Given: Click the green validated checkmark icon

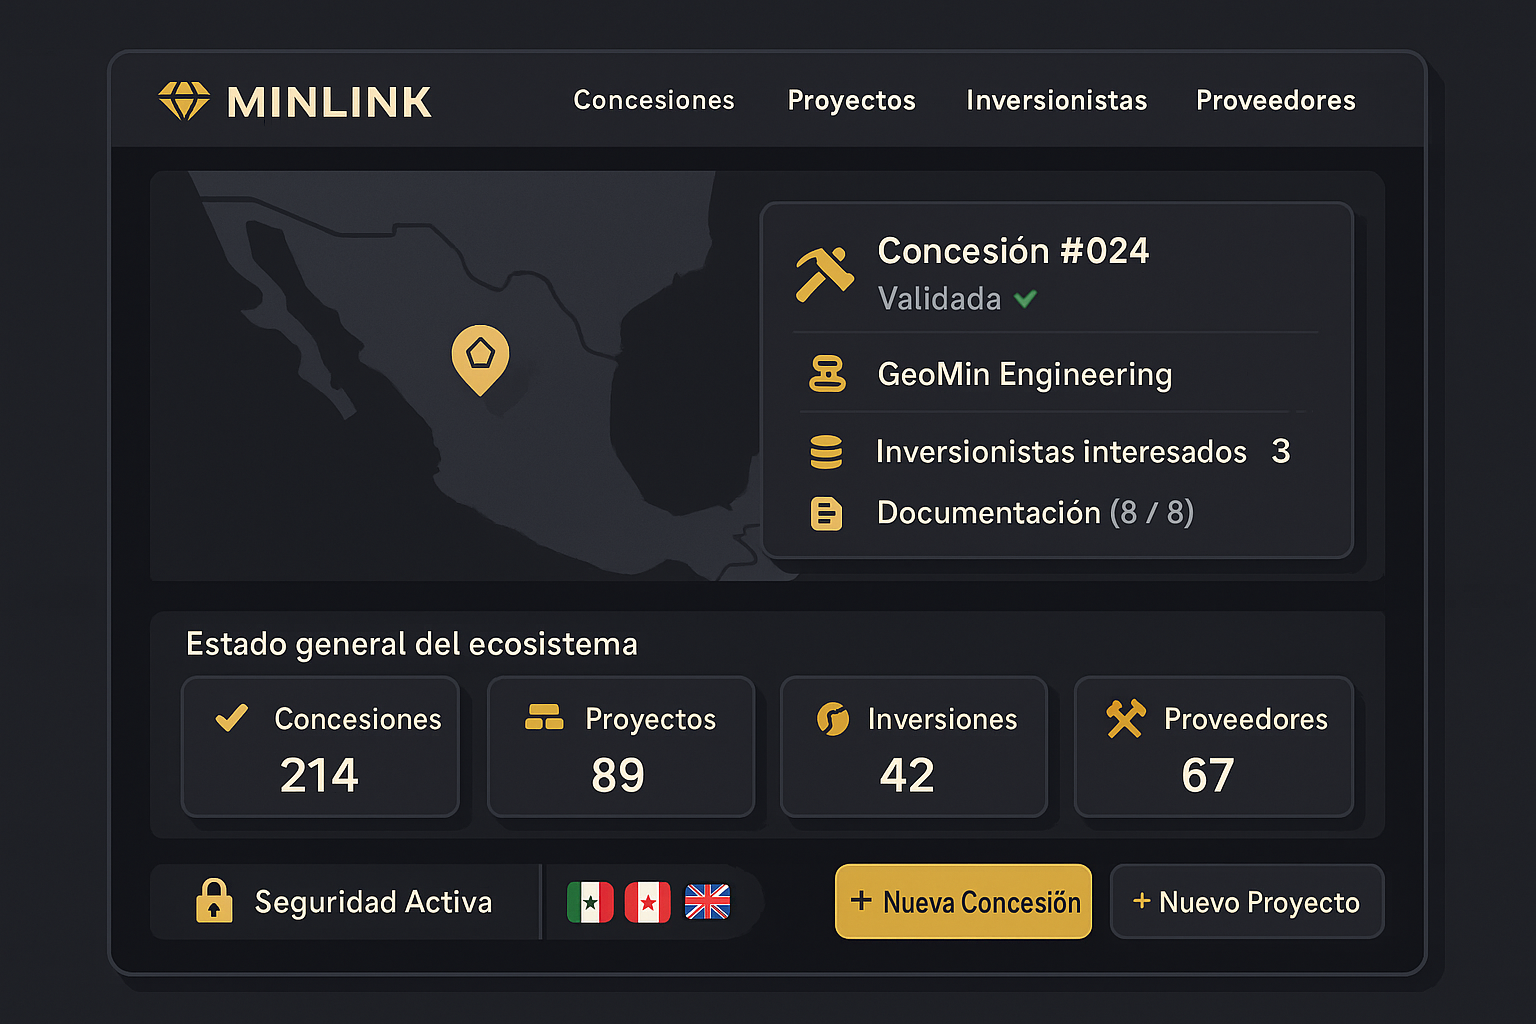Looking at the screenshot, I should coord(1025,298).
